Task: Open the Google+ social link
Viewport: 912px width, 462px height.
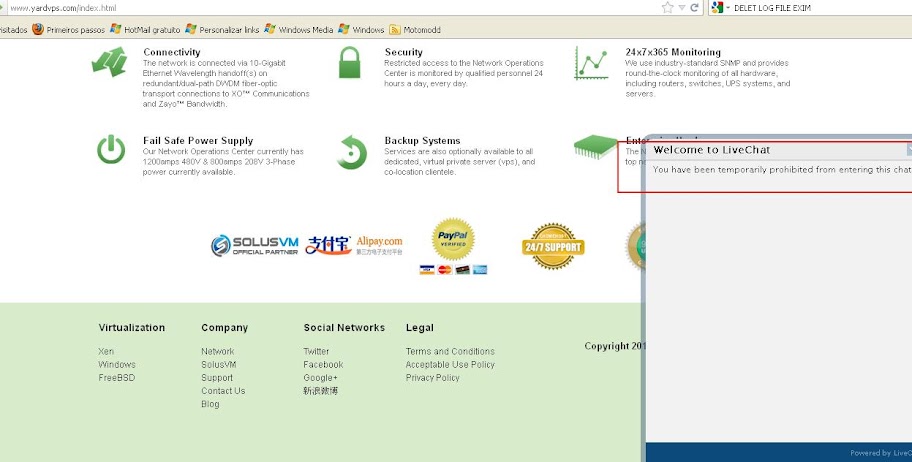Action: click(320, 378)
